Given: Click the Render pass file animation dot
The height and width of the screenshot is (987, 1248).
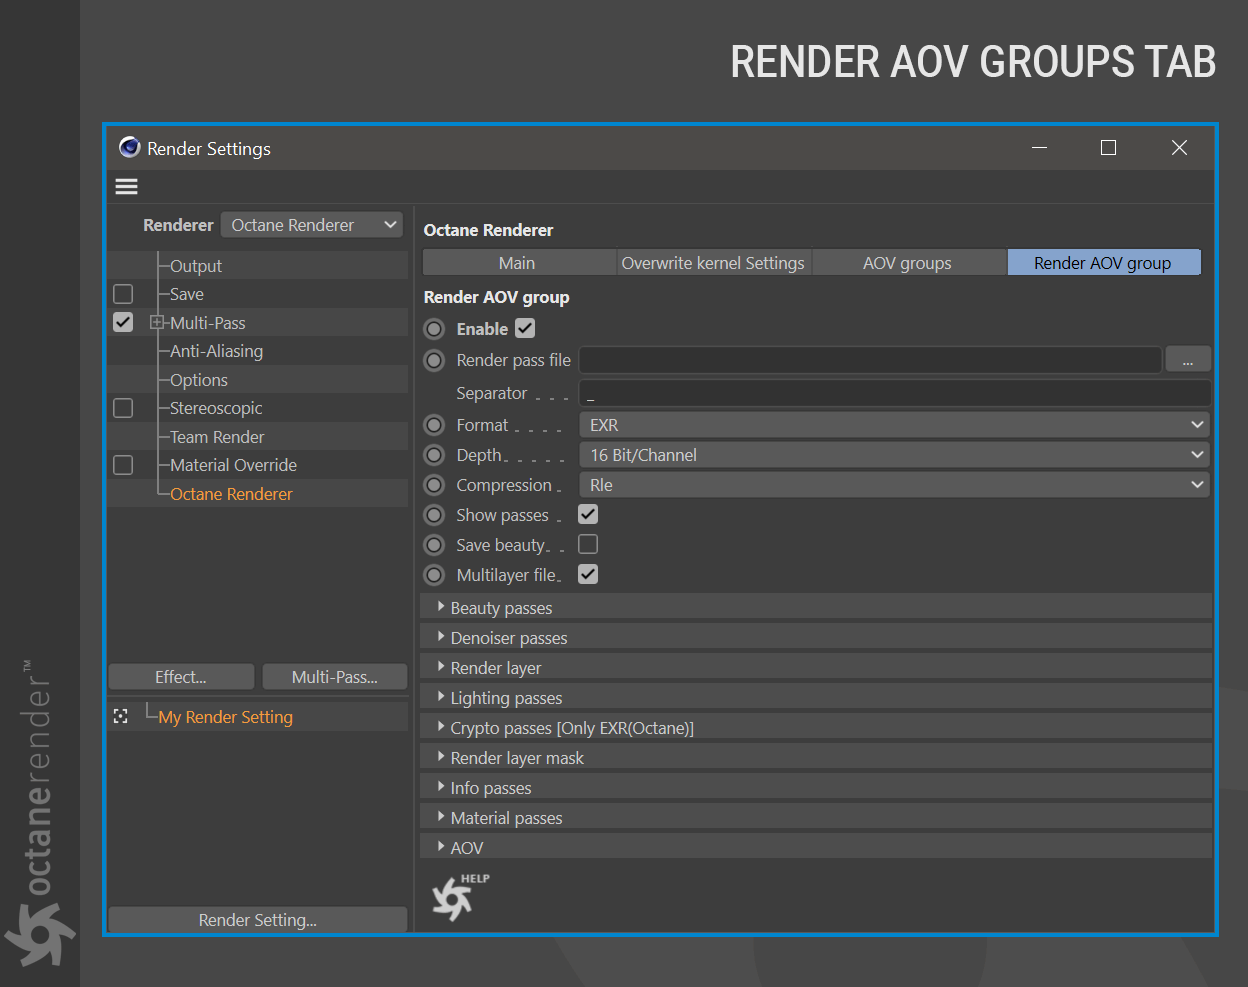Looking at the screenshot, I should pyautogui.click(x=434, y=360).
